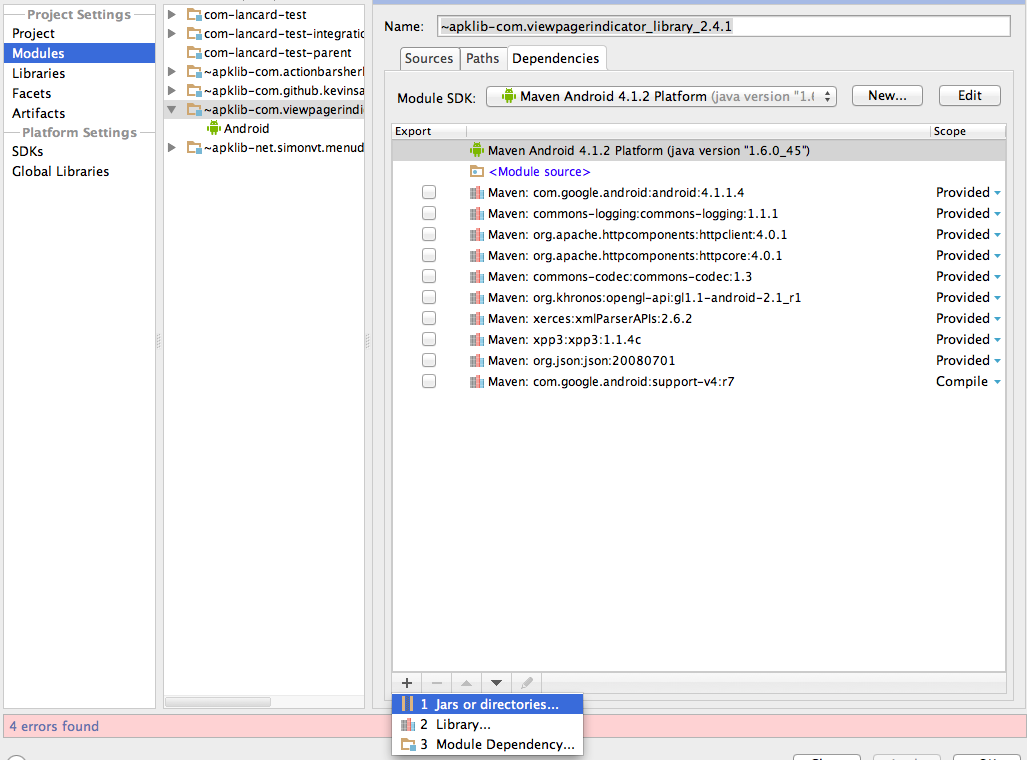Change the Compile scope of support-v4:r7
Image resolution: width=1027 pixels, height=760 pixels.
click(967, 381)
